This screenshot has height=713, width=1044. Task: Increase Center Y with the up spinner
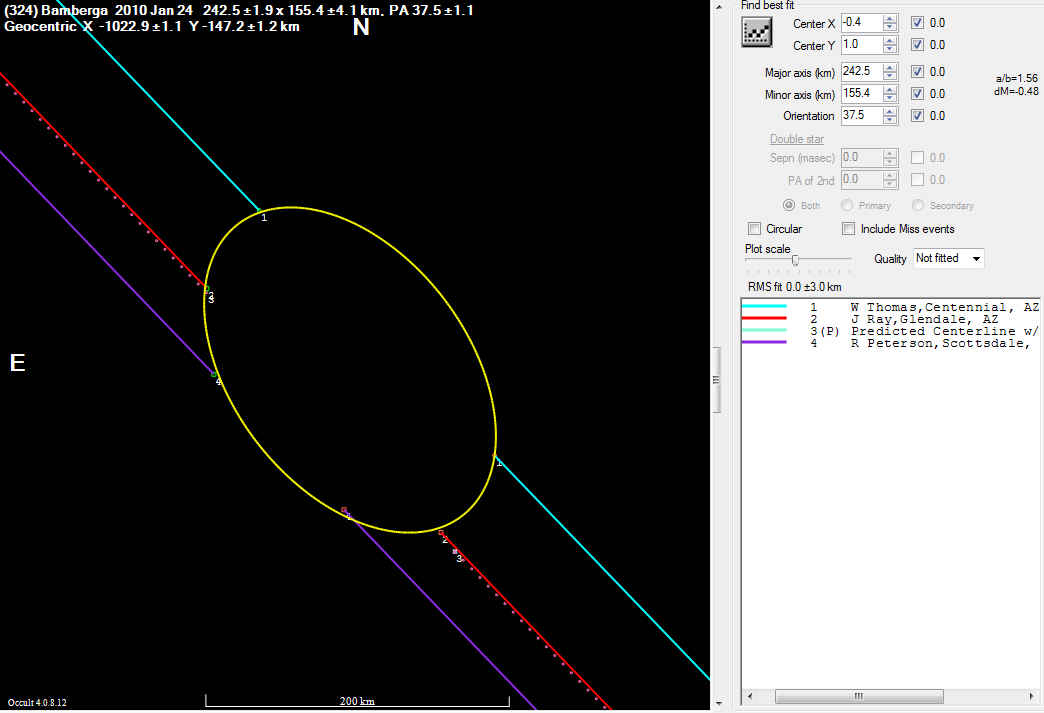click(x=891, y=41)
